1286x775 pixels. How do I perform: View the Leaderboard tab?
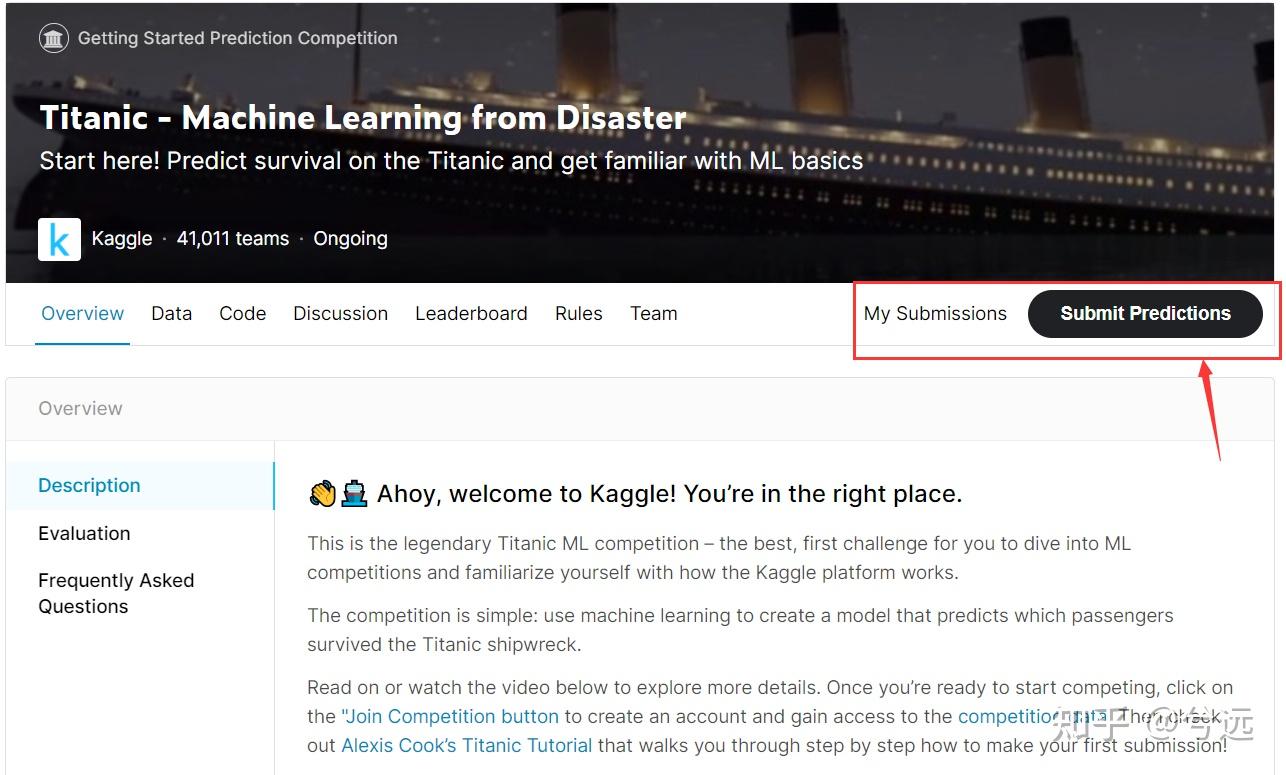(x=471, y=313)
